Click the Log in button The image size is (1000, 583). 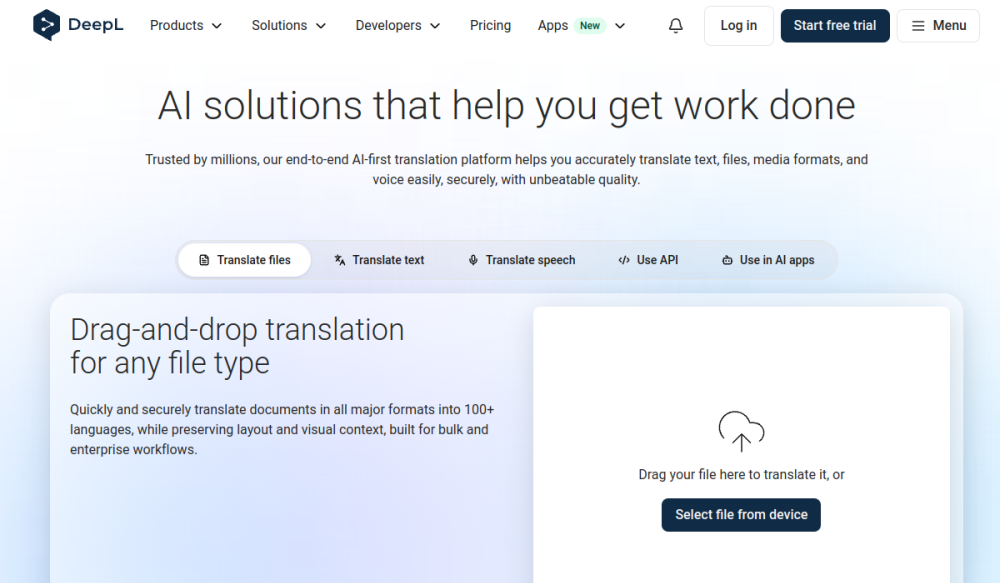(x=739, y=26)
